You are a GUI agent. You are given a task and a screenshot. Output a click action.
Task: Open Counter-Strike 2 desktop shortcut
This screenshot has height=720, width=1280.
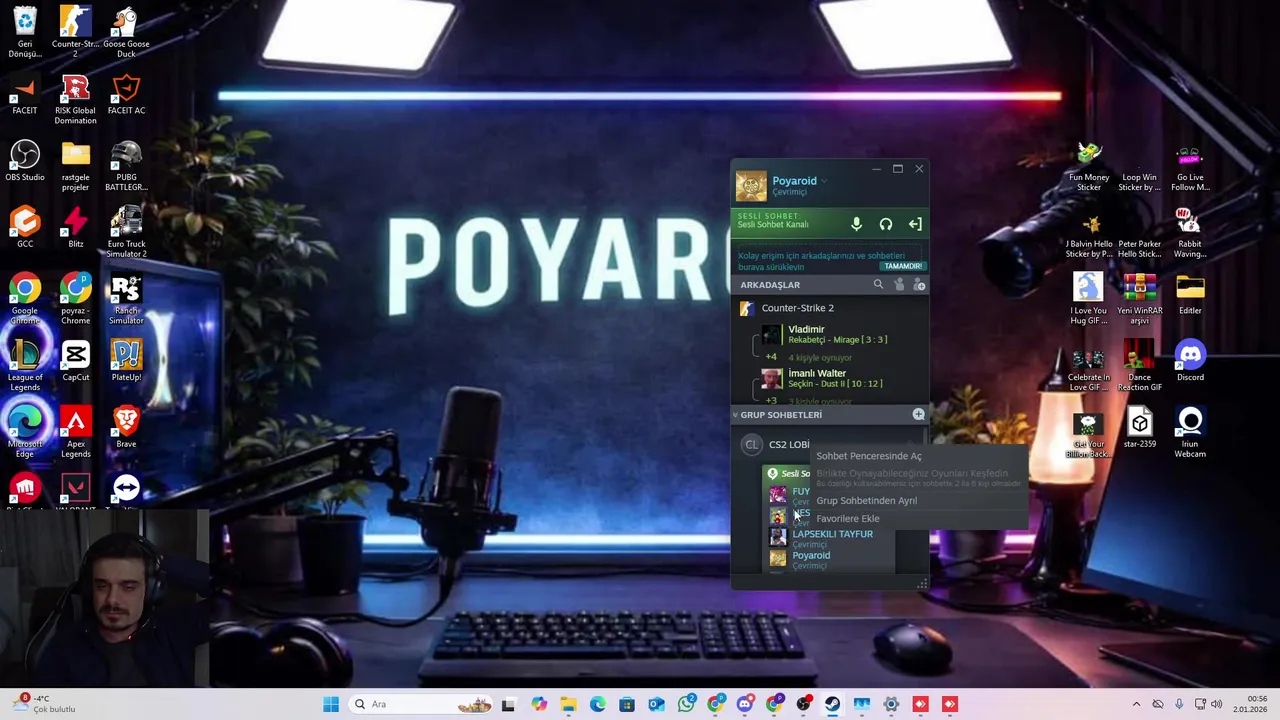coord(75,32)
